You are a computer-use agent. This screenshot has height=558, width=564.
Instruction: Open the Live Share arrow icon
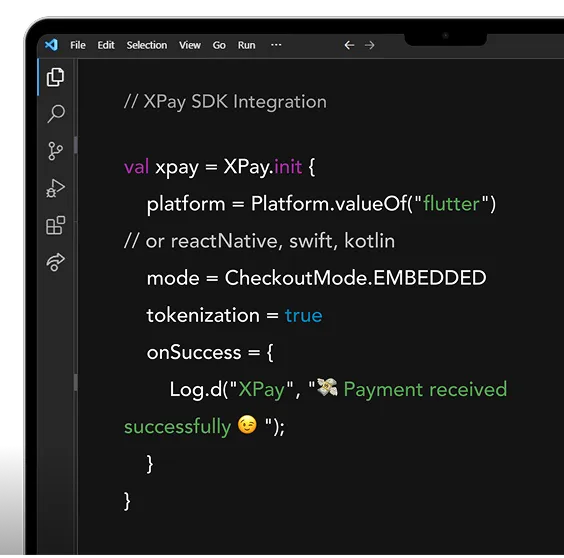click(x=55, y=262)
